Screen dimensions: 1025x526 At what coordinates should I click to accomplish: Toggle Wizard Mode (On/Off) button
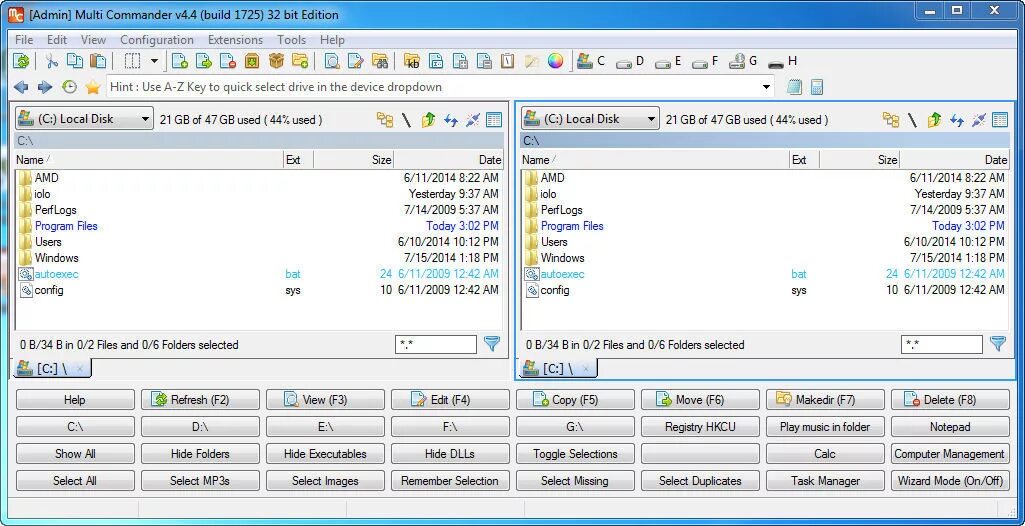click(950, 481)
